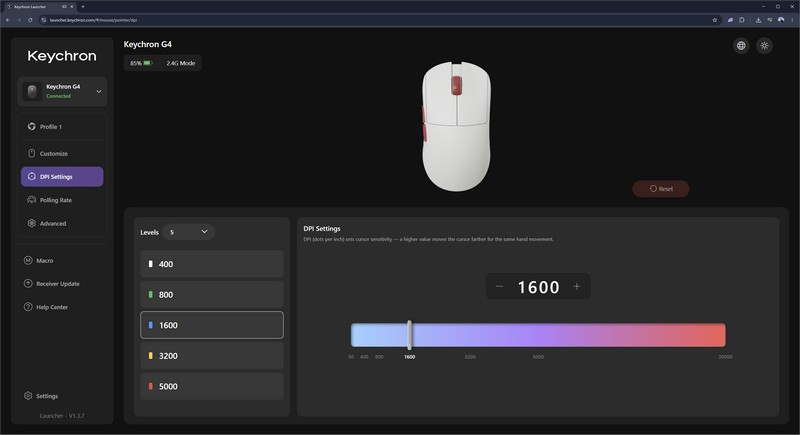The image size is (800, 435).
Task: Click the DPI Settings target icon
Action: tap(32, 176)
